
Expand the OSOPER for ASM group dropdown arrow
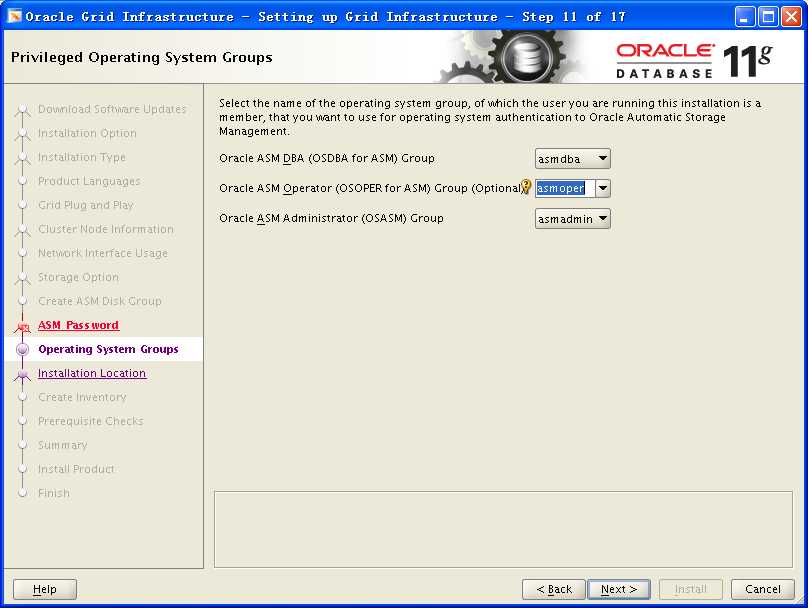(603, 189)
